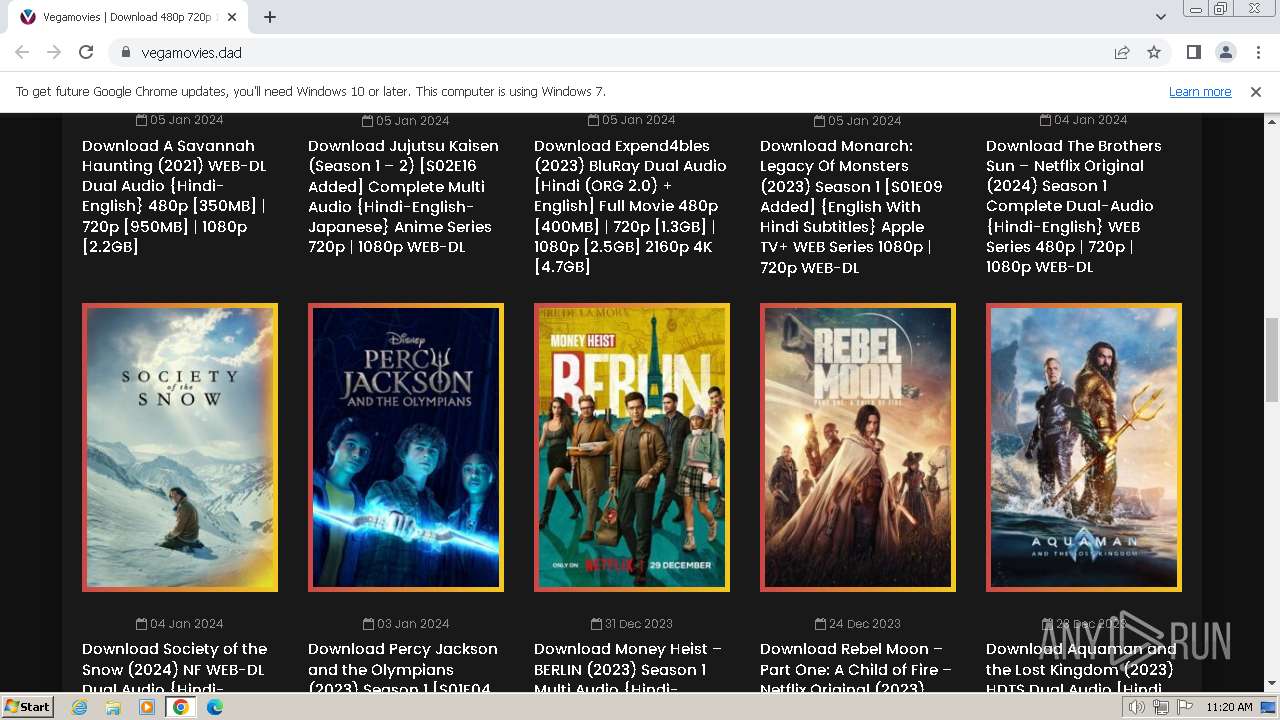Image resolution: width=1280 pixels, height=720 pixels.
Task: Select the Rebel Moon poster
Action: point(858,447)
